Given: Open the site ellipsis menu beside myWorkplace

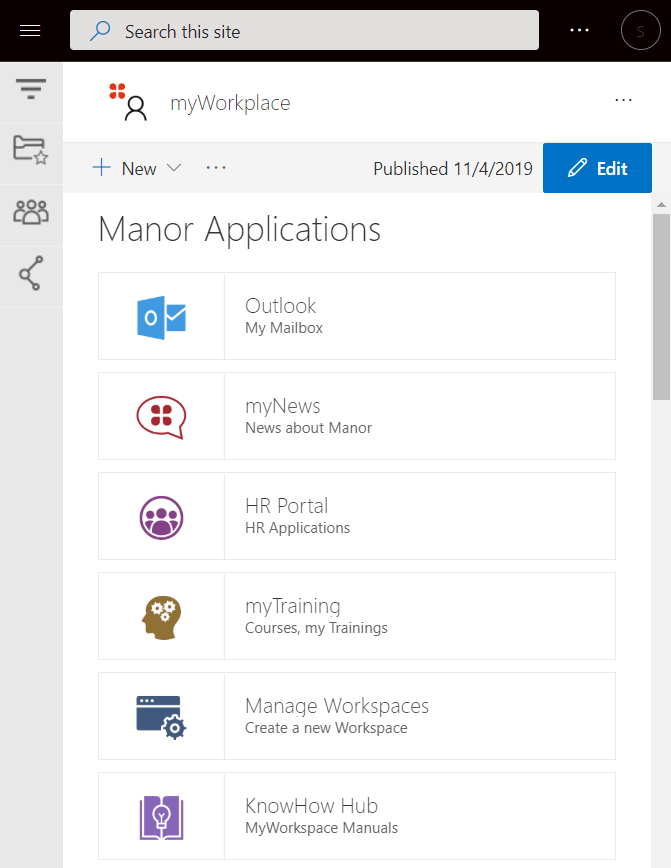Looking at the screenshot, I should (624, 100).
